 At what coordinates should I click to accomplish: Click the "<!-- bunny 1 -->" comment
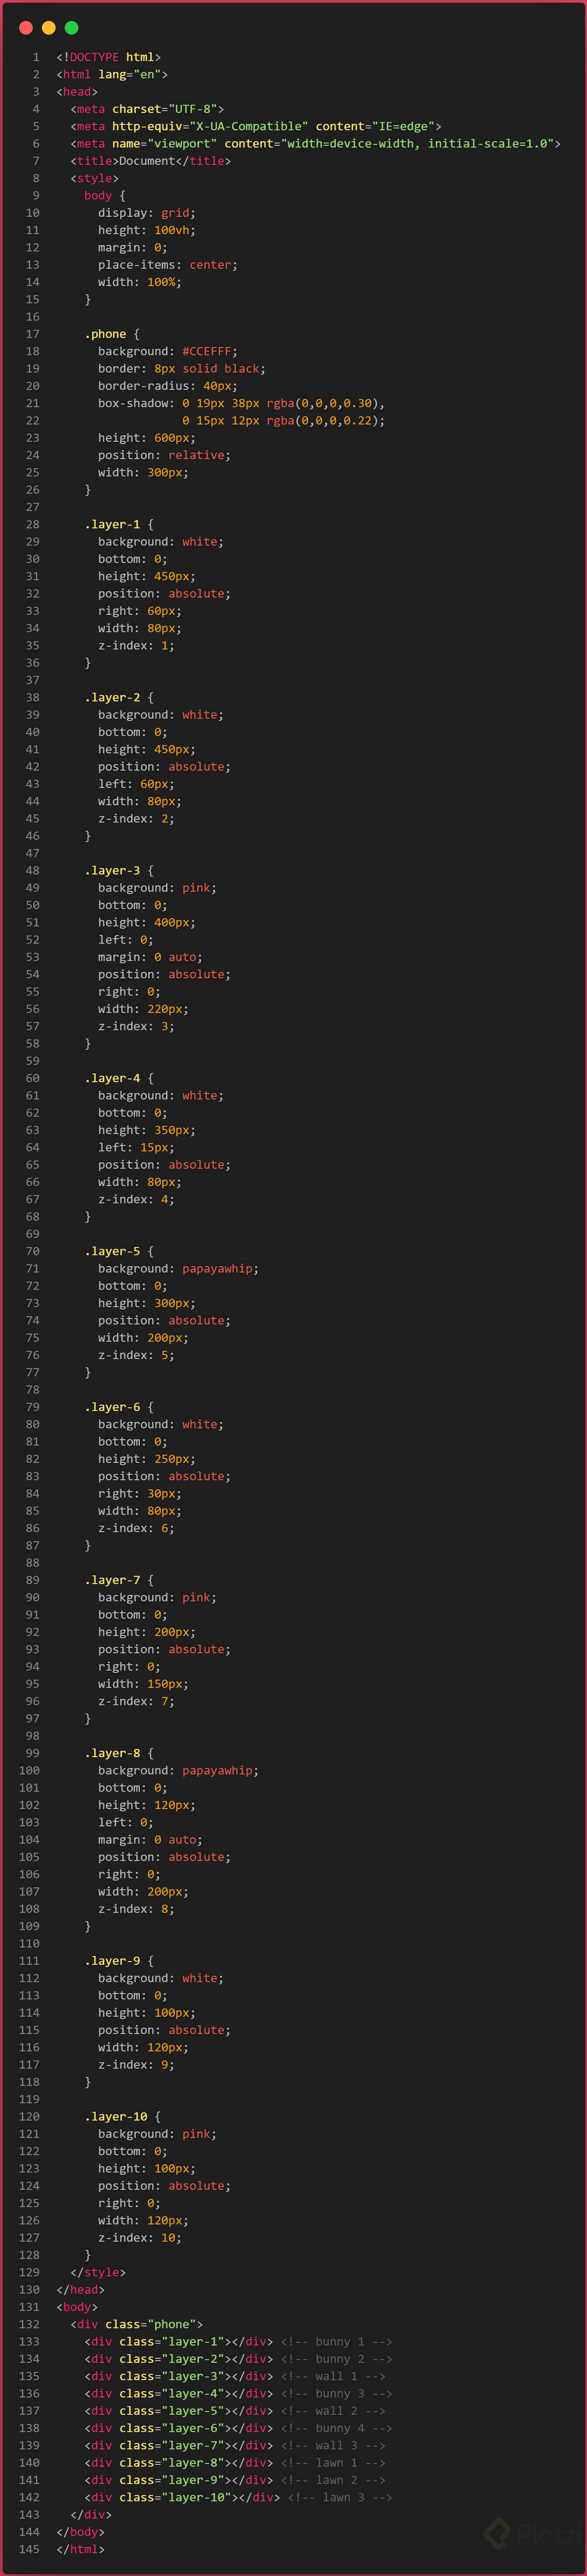click(x=336, y=2342)
